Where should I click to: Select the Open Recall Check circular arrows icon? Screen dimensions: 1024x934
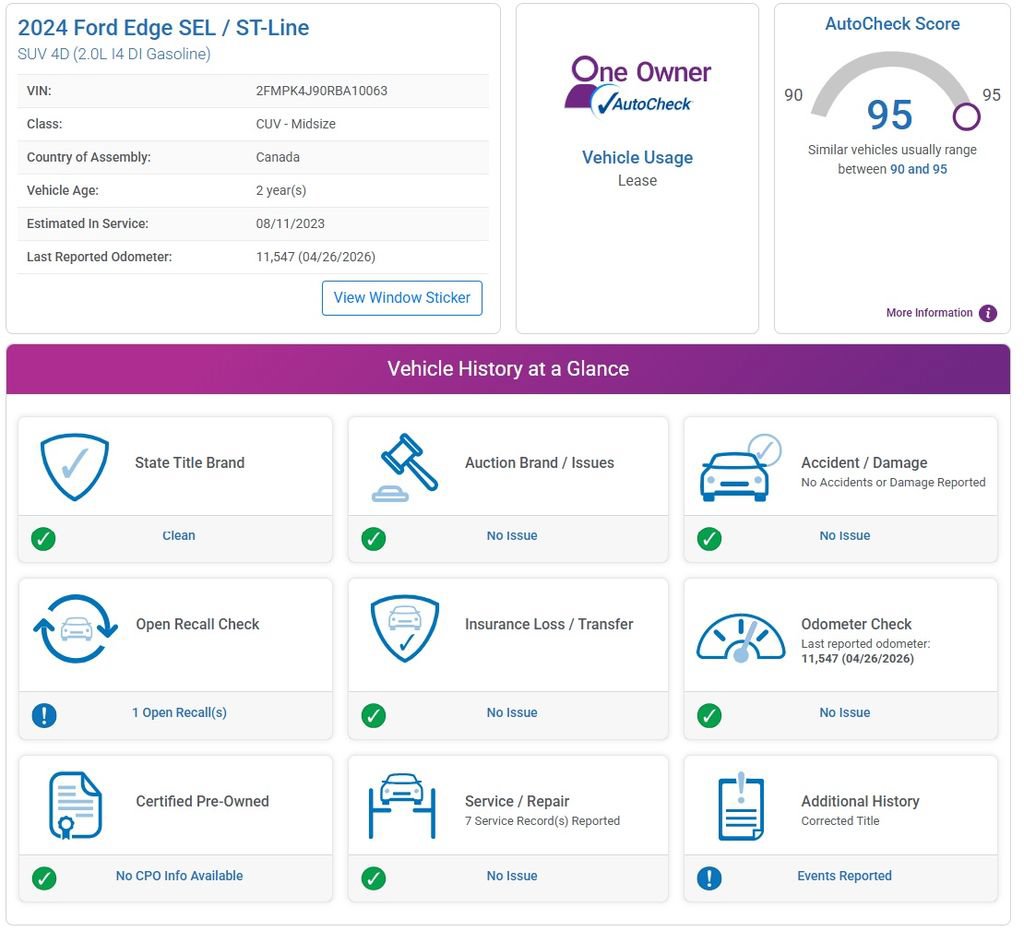(76, 628)
